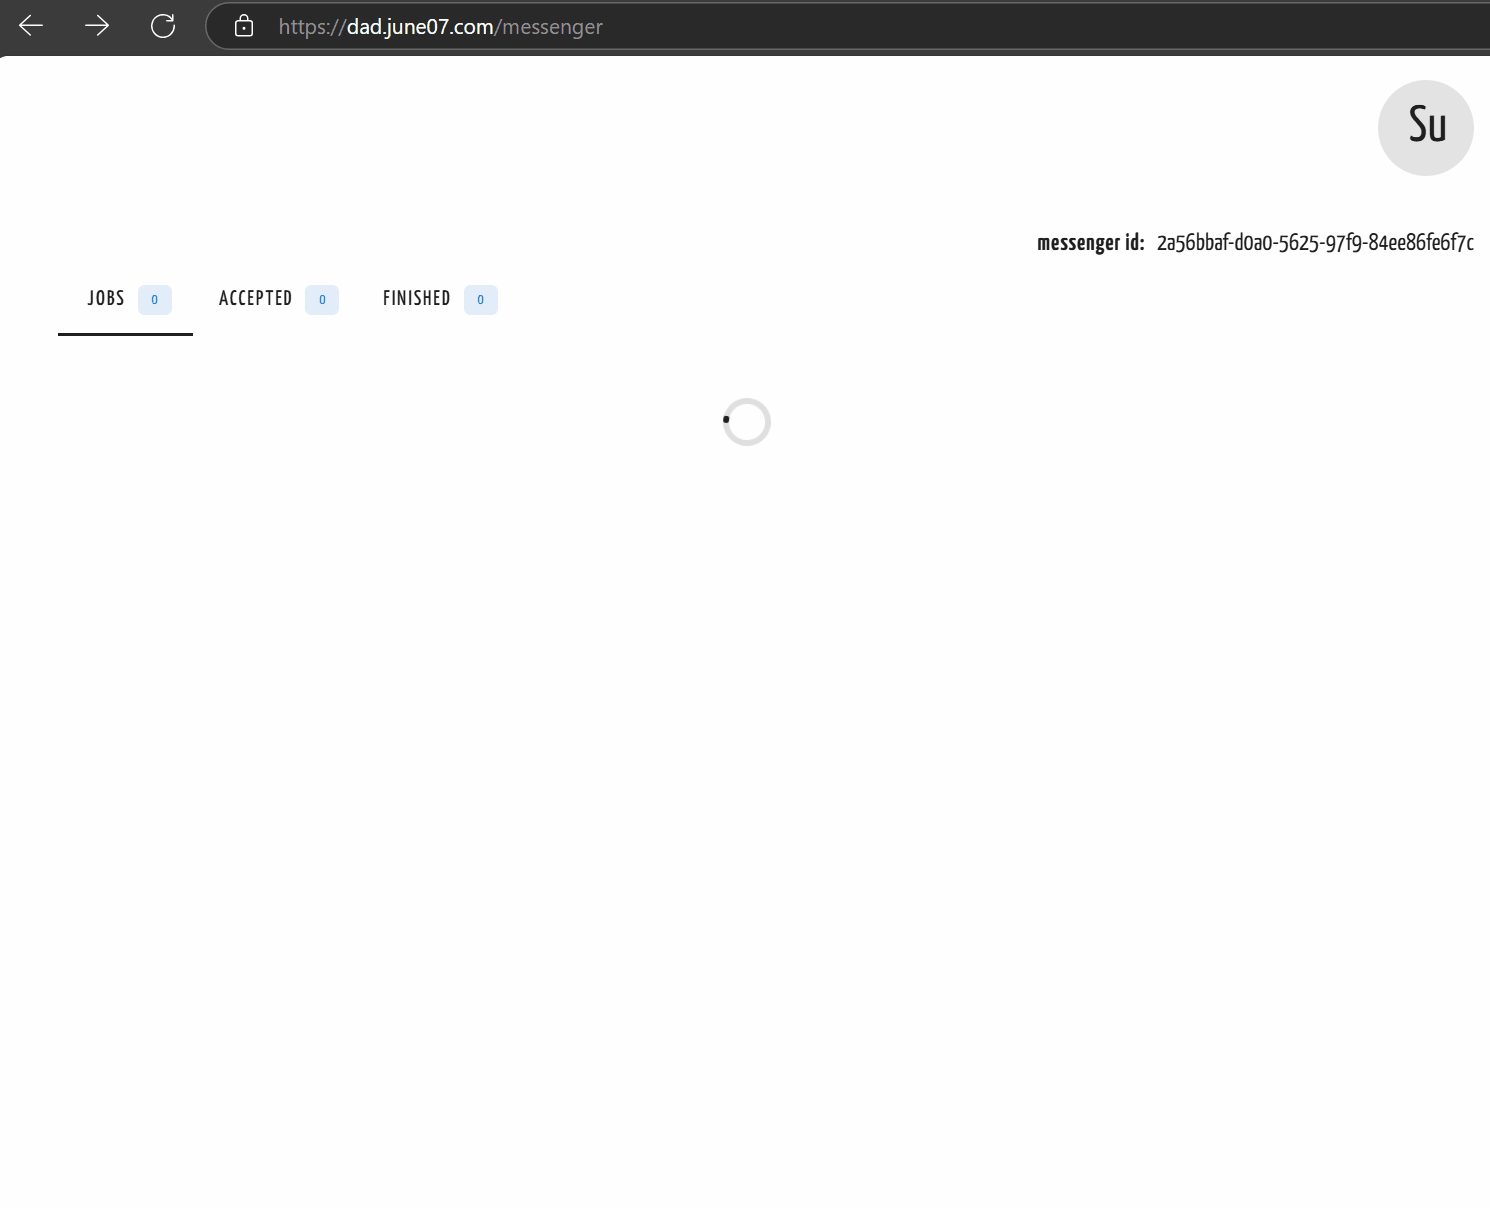Image resolution: width=1490 pixels, height=1208 pixels.
Task: Go forward using the browser forward arrow
Action: point(97,26)
